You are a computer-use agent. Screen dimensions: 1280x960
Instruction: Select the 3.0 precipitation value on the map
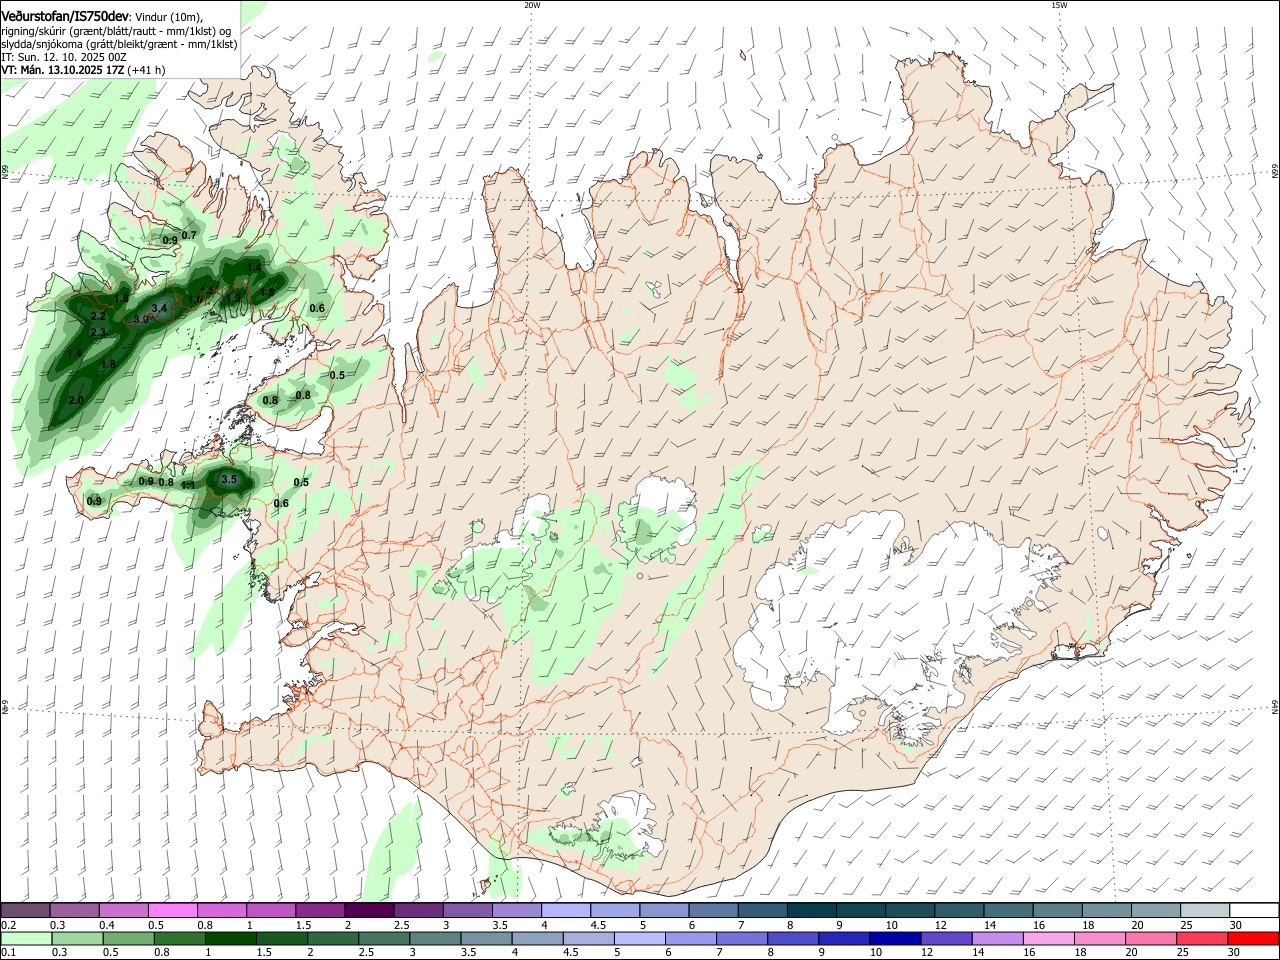tap(141, 319)
